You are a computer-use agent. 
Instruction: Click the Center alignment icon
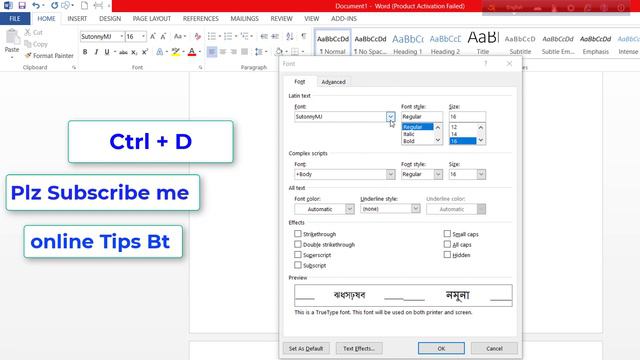[223, 52]
